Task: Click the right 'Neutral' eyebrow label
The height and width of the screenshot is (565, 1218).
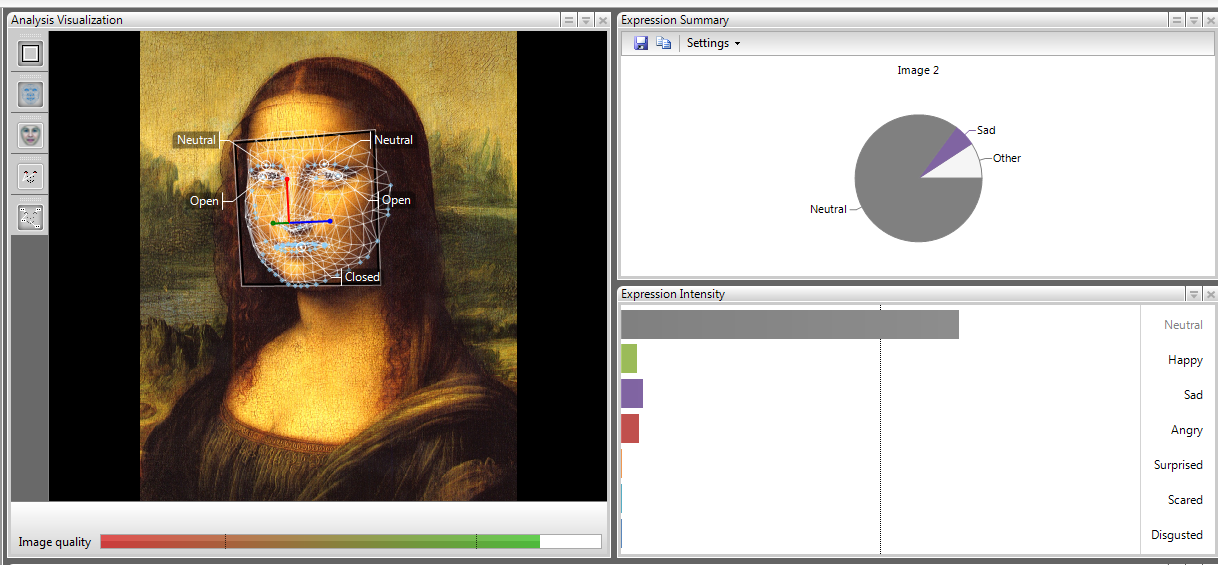Action: 393,140
